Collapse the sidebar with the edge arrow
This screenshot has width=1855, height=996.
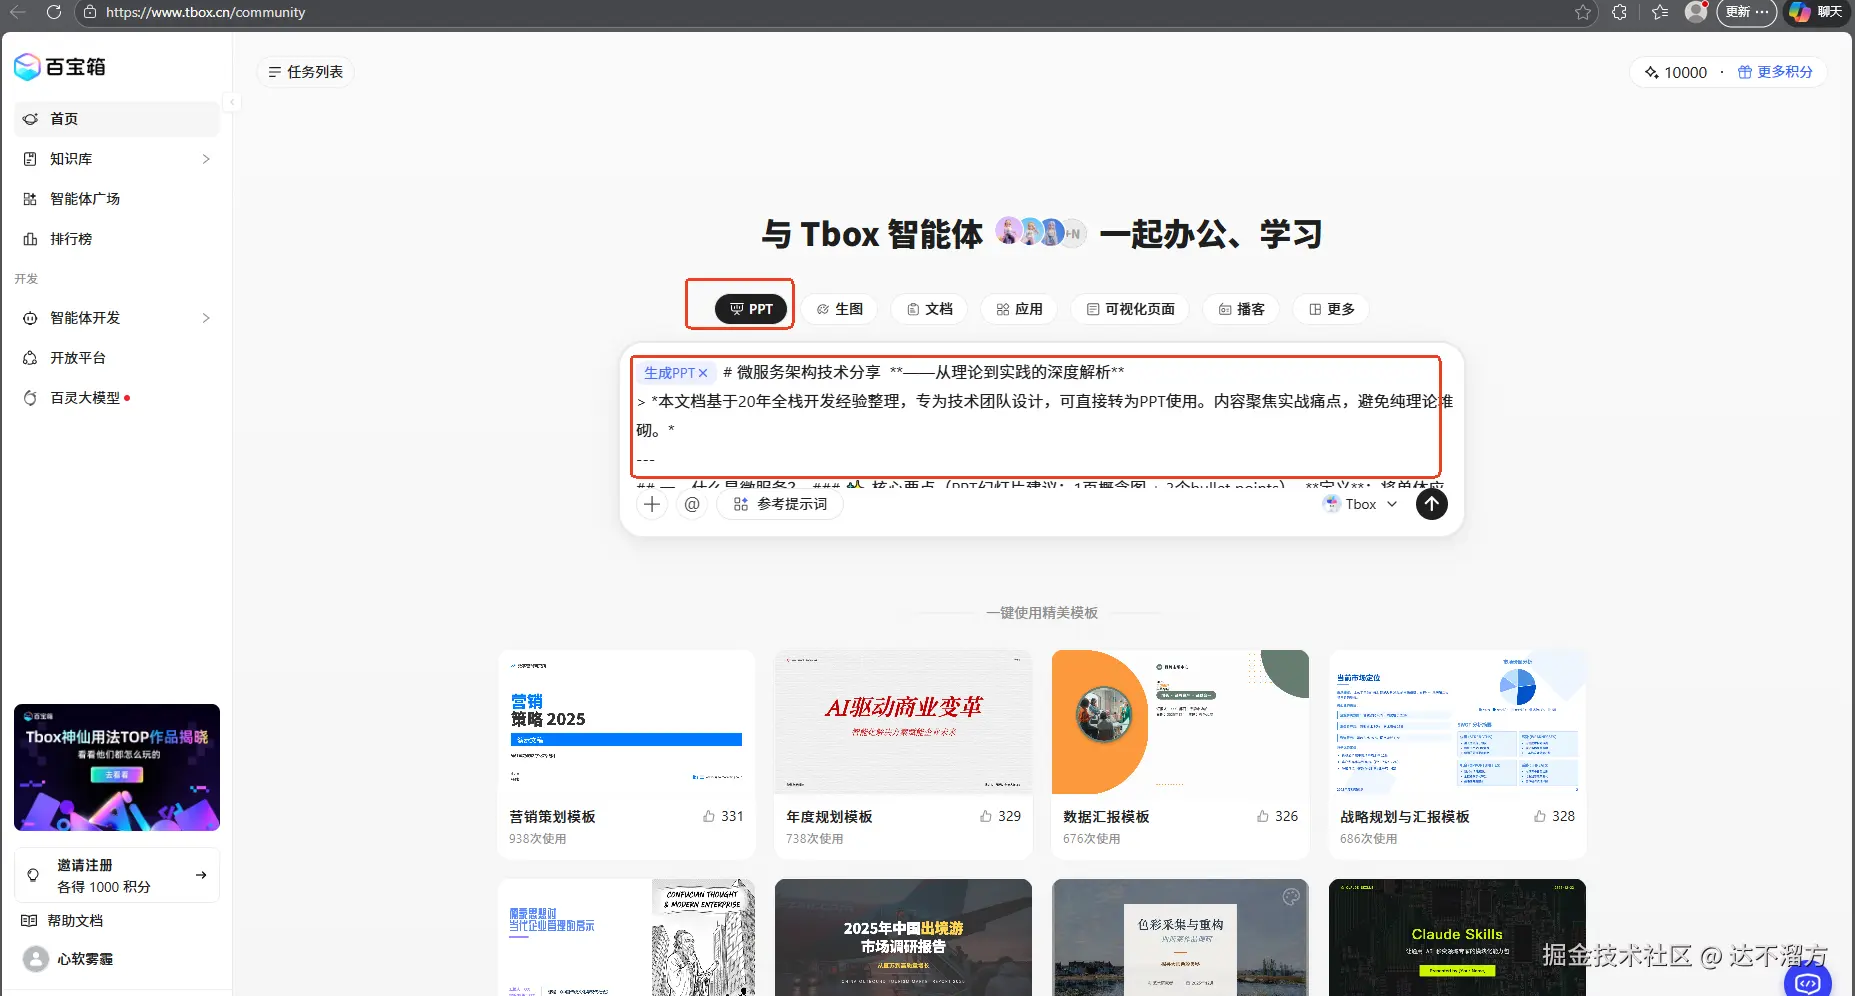click(x=232, y=102)
